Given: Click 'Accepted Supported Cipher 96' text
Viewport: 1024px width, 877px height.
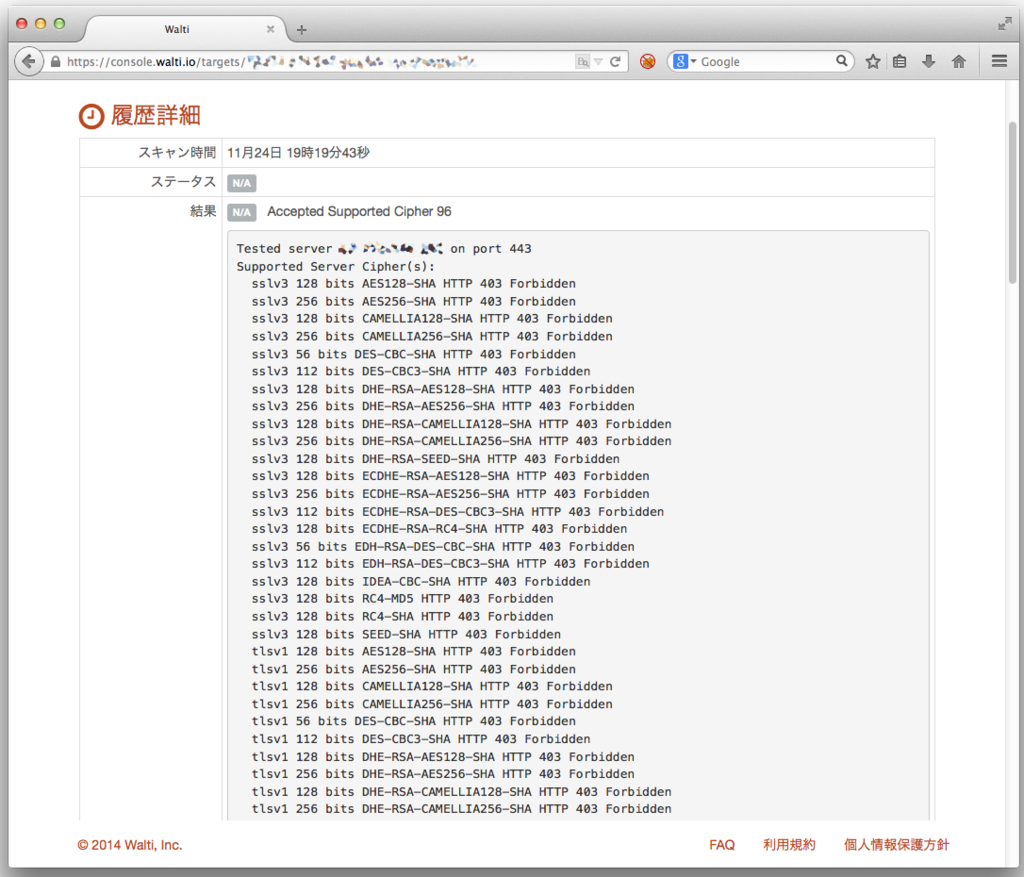Looking at the screenshot, I should [359, 212].
